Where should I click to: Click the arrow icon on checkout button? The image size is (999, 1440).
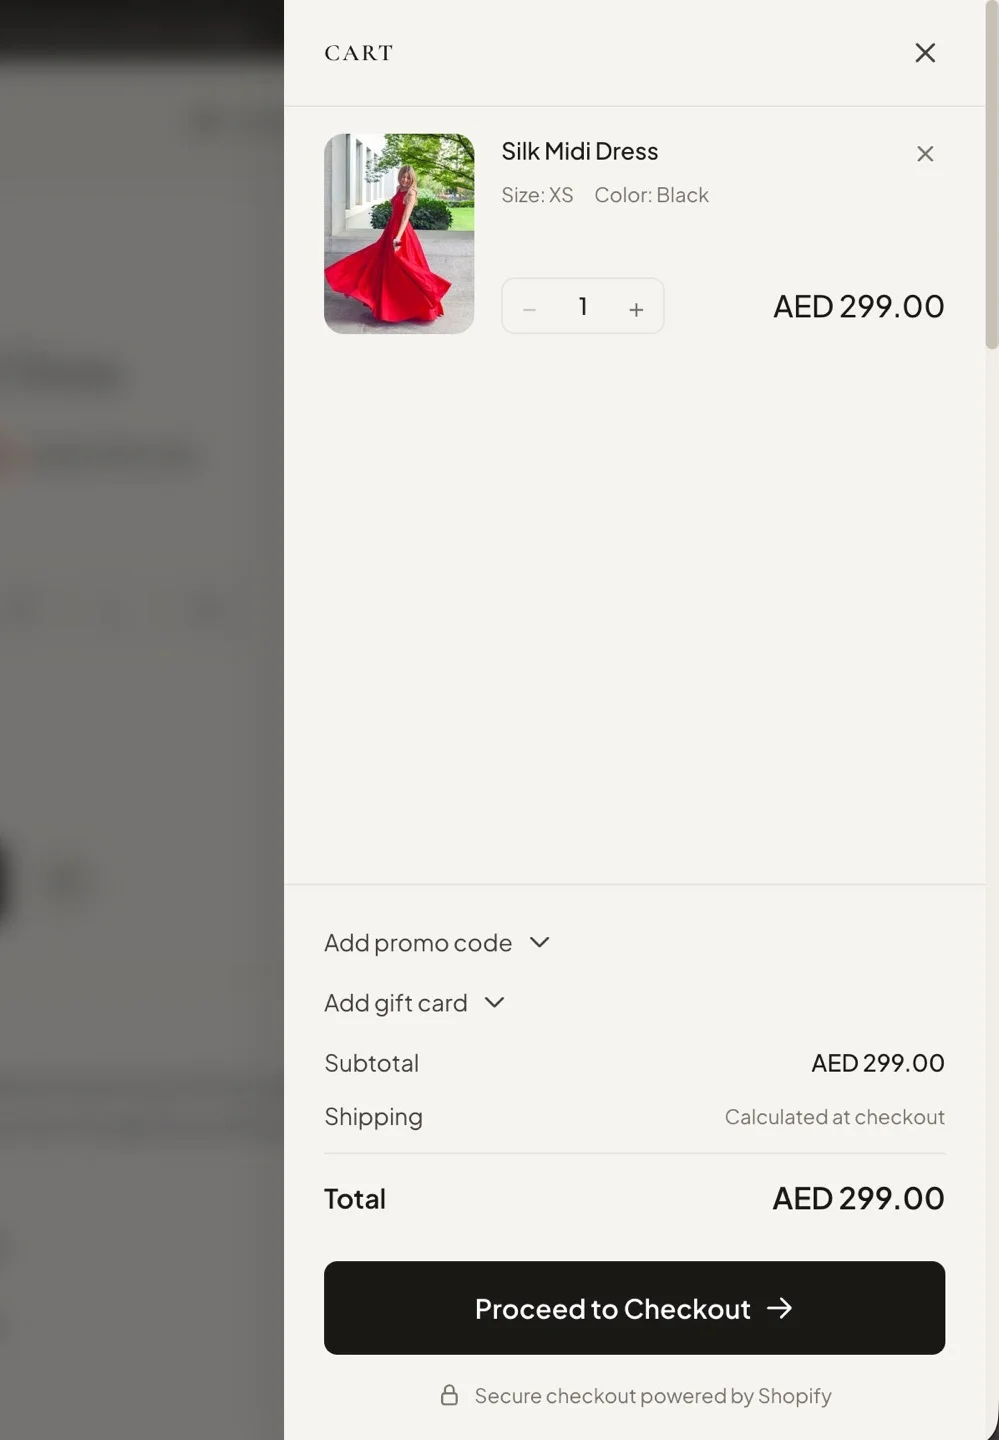(780, 1308)
